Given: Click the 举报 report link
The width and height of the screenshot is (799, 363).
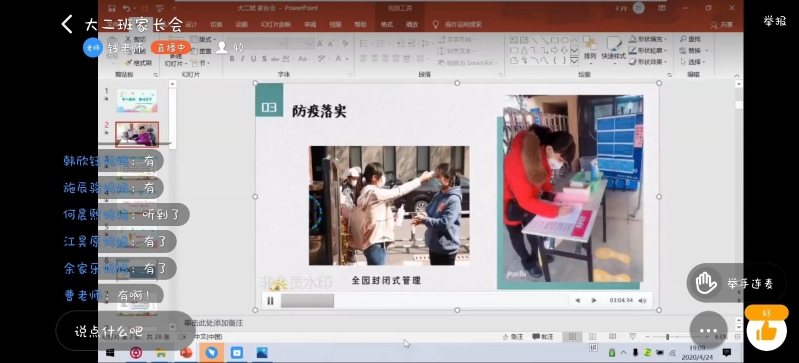Looking at the screenshot, I should click(x=775, y=21).
